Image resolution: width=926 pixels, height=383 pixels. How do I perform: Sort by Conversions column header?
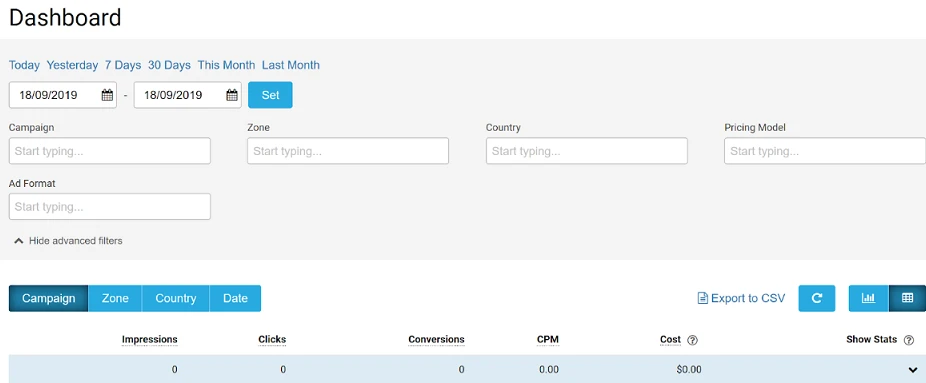coord(436,339)
